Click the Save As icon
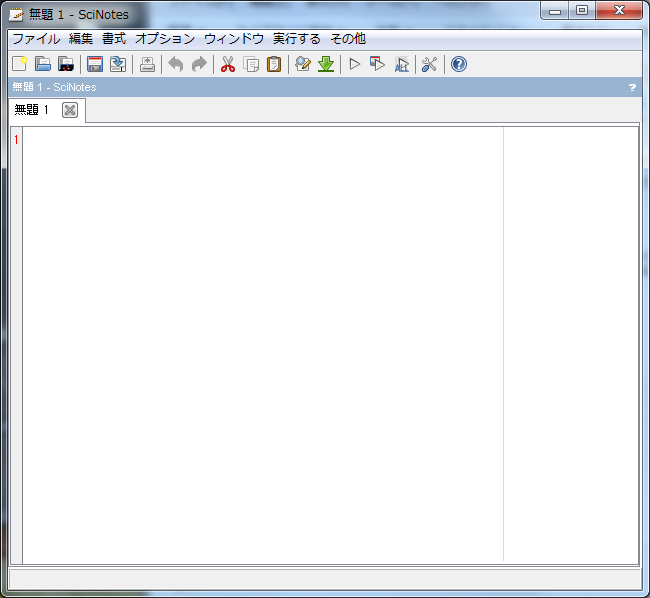This screenshot has height=598, width=650. point(118,64)
